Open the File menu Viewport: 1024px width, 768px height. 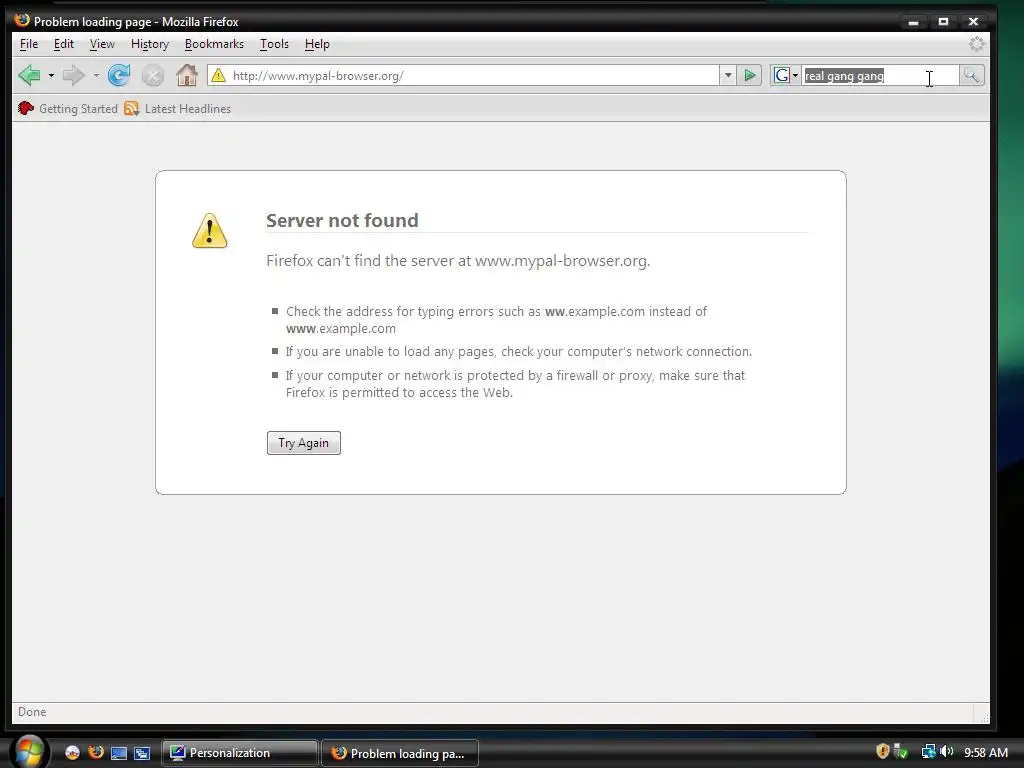(29, 44)
